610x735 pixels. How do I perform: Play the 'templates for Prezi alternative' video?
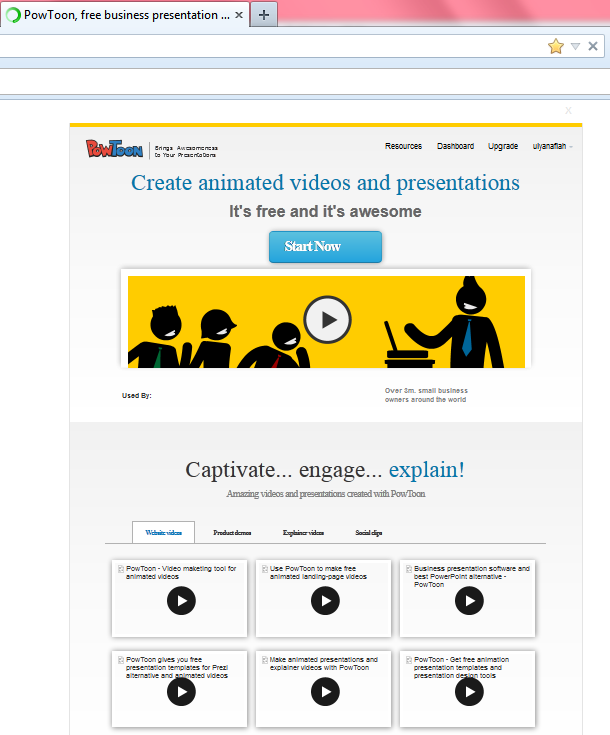(181, 692)
